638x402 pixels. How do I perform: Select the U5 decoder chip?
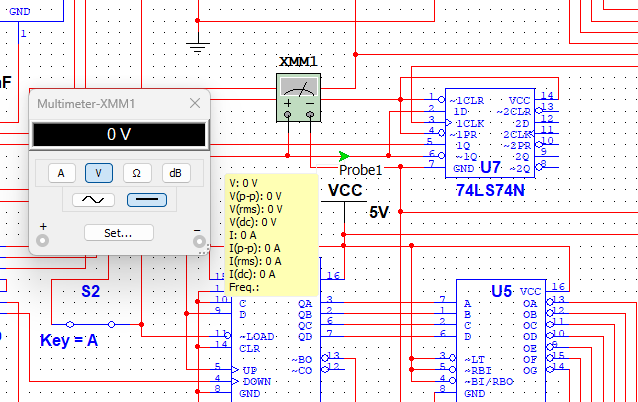pos(501,341)
